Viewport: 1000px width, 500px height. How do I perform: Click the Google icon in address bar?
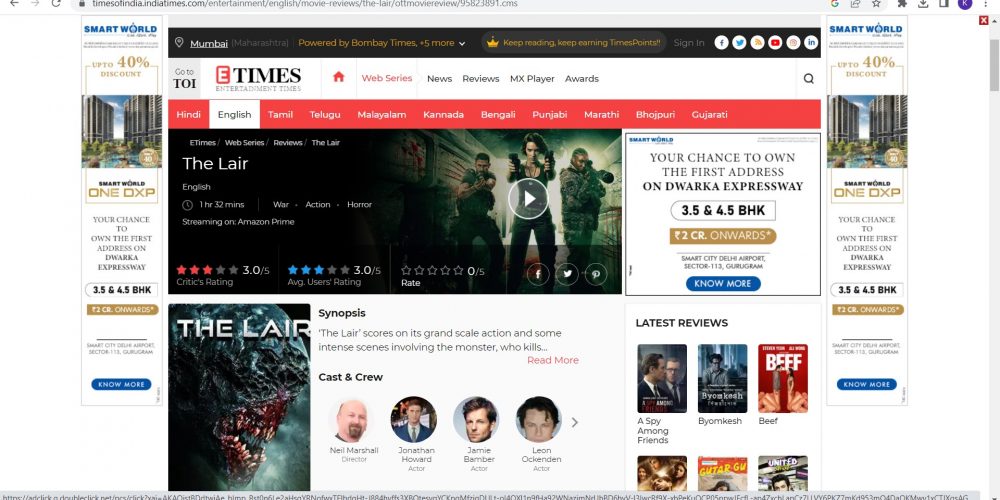[x=834, y=3]
